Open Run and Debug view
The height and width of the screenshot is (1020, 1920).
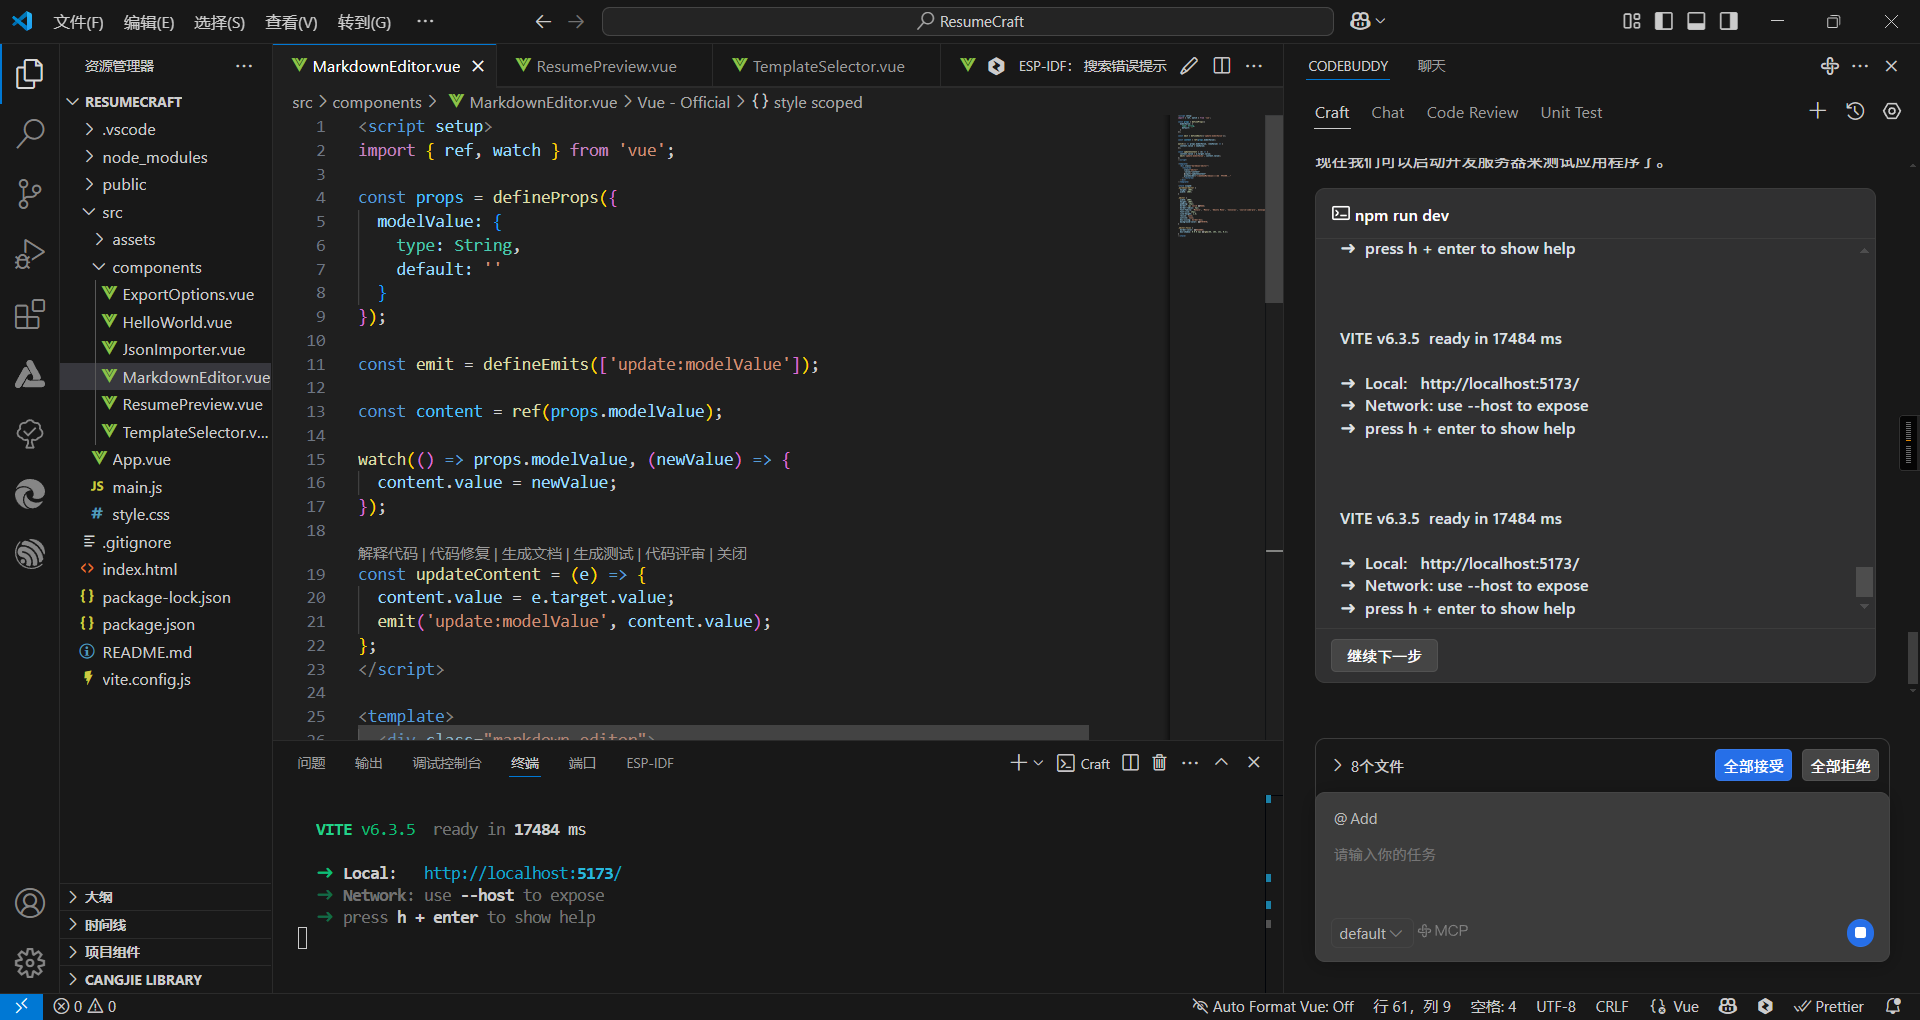click(30, 254)
